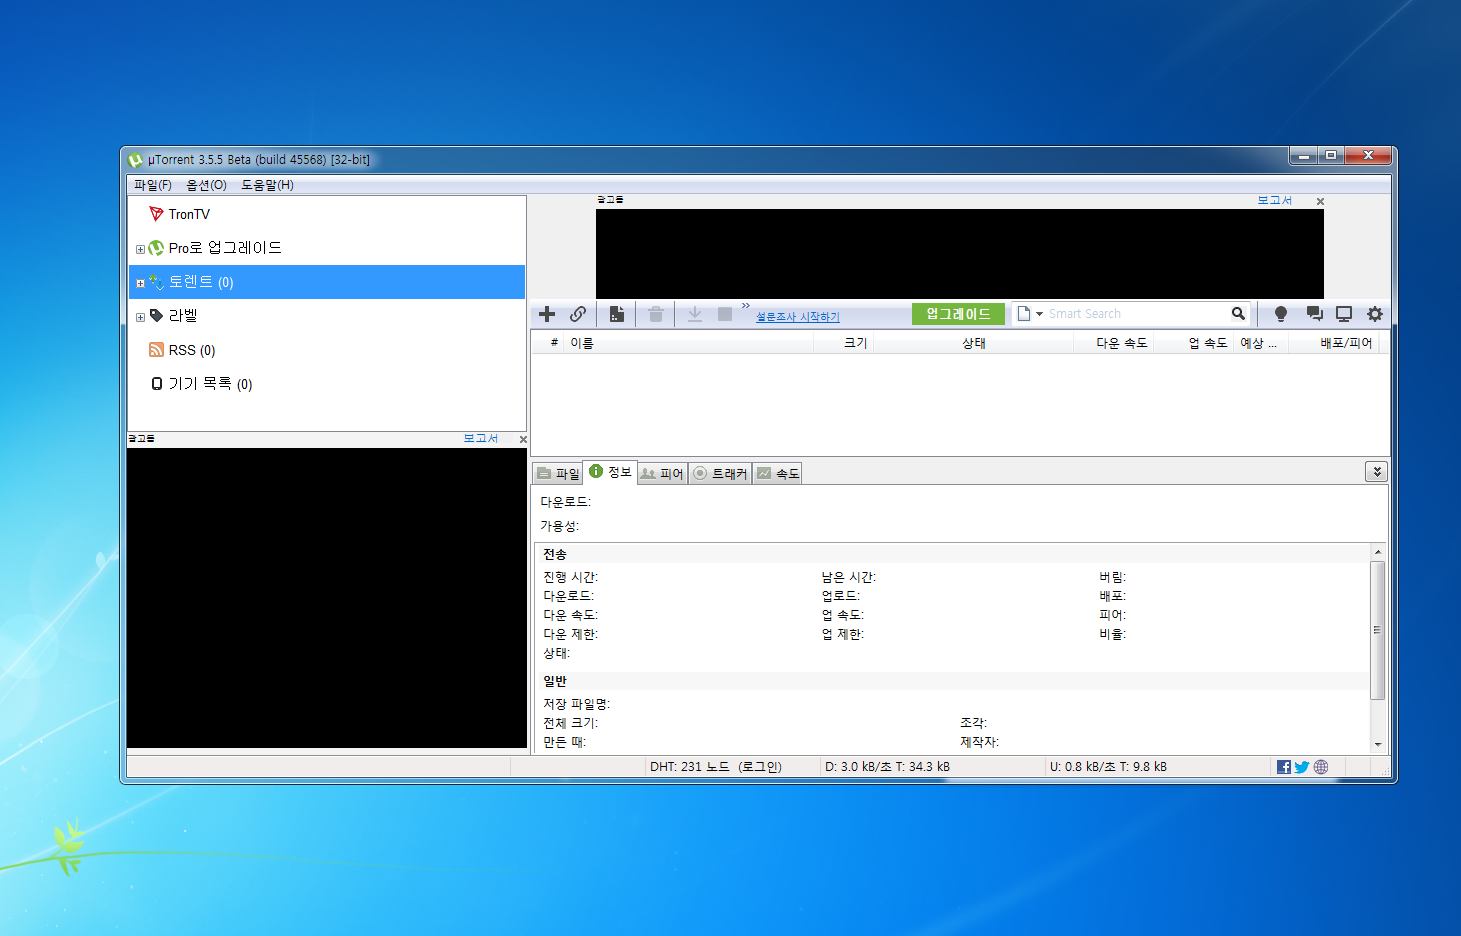Image resolution: width=1461 pixels, height=936 pixels.
Task: Open Preferences via the gear icon
Action: tap(1375, 314)
